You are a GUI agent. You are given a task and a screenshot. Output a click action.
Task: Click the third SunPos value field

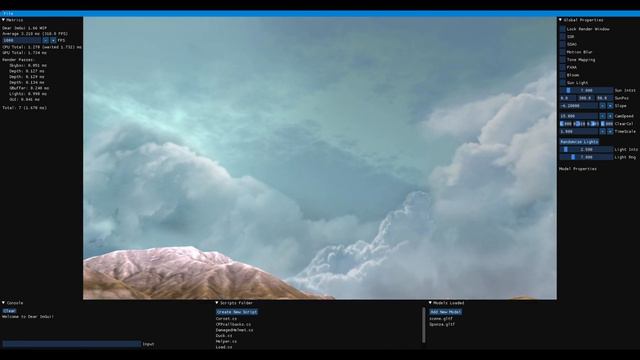(x=604, y=98)
